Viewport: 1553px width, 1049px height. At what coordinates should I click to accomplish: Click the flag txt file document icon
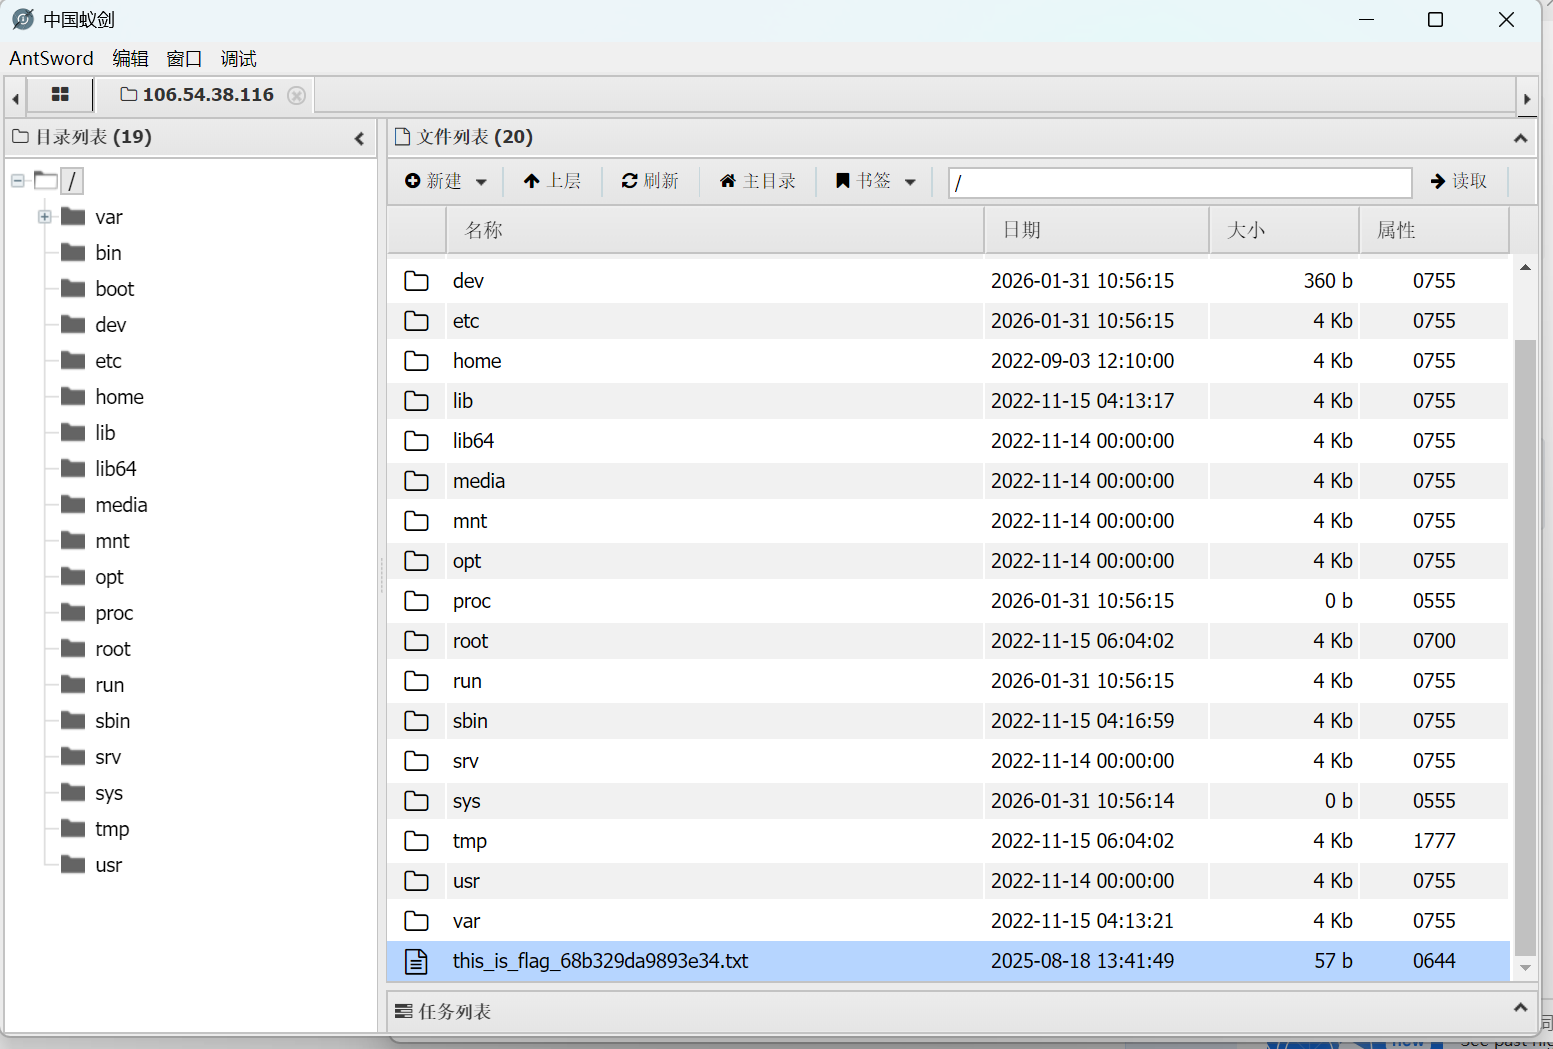pyautogui.click(x=416, y=961)
